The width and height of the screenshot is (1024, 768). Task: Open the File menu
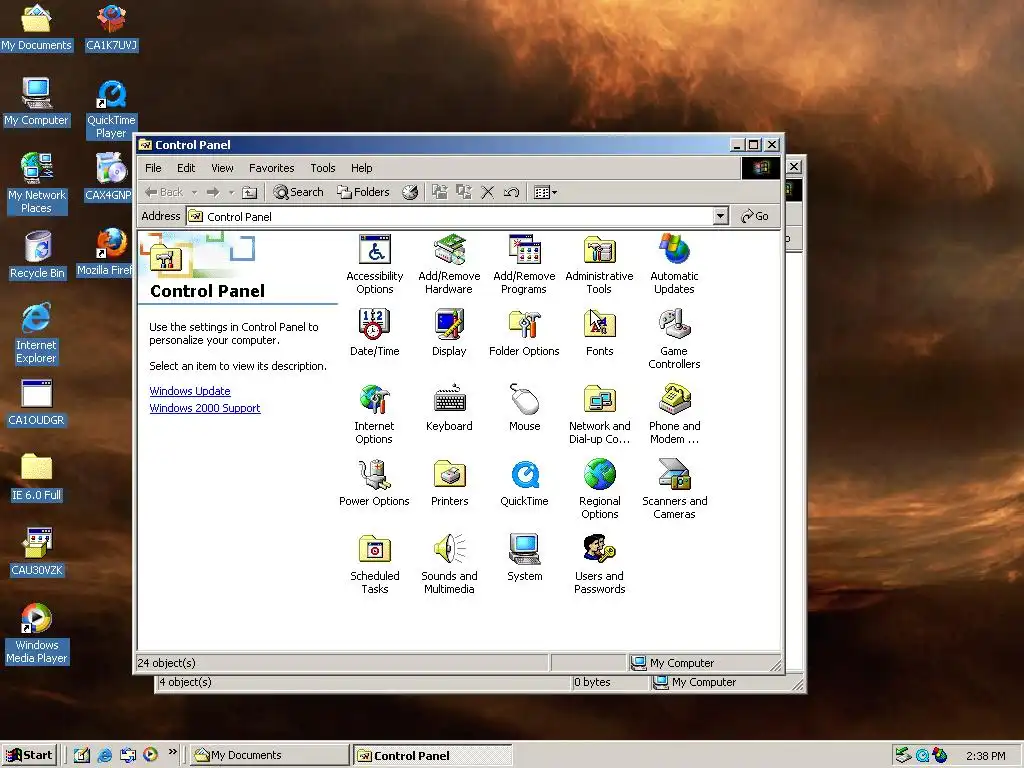point(153,168)
